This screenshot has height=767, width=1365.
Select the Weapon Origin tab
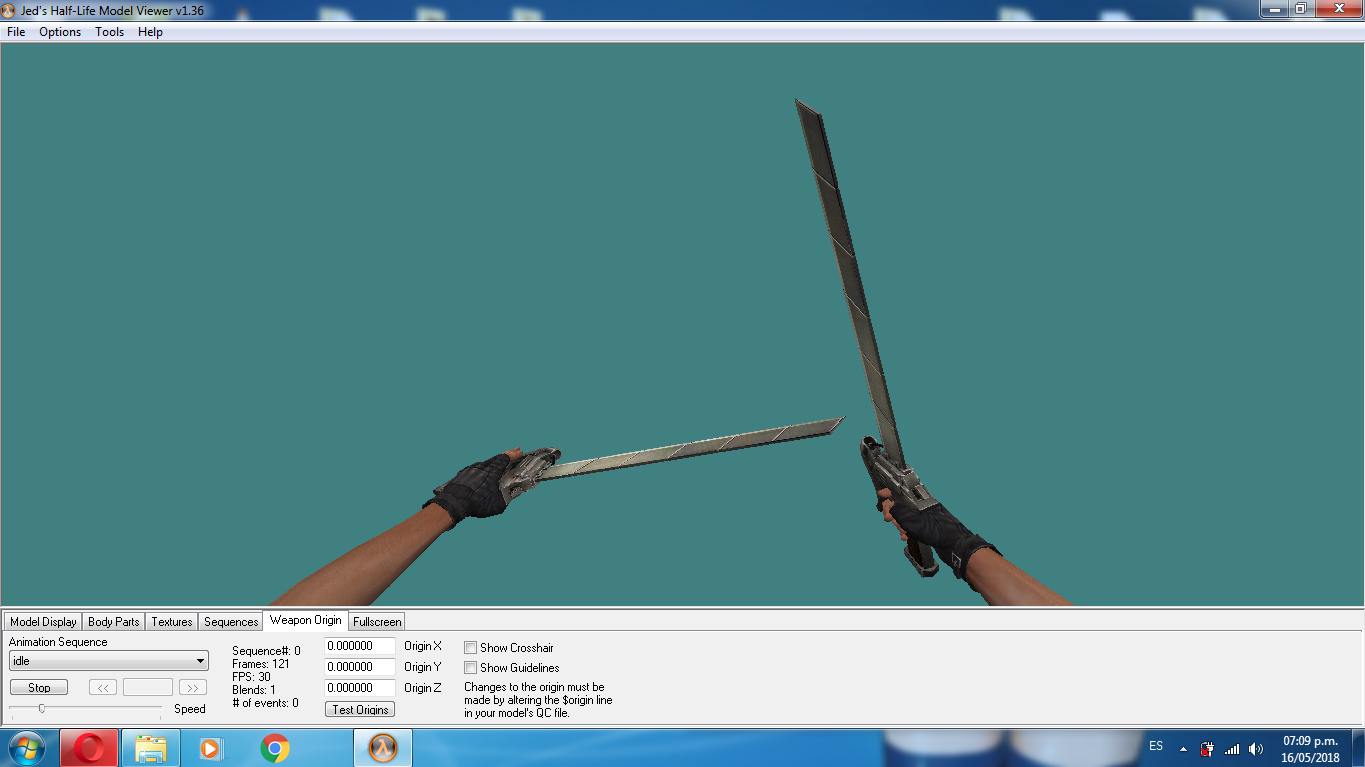(x=305, y=620)
